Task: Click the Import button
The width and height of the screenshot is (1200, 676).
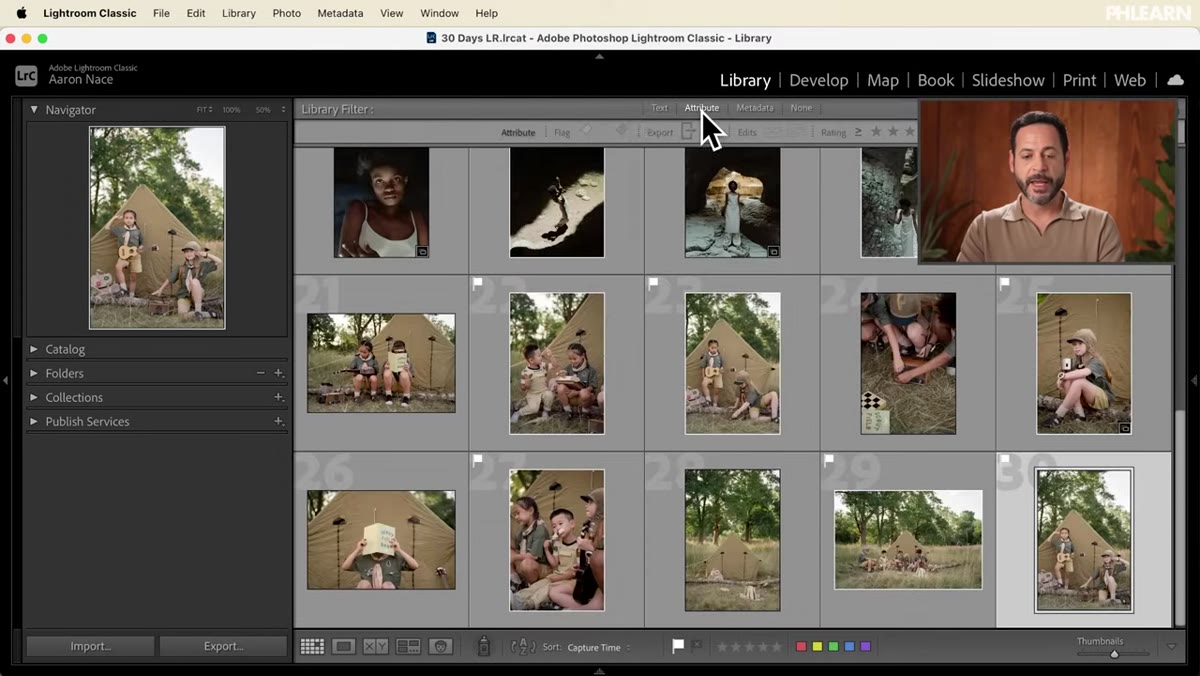Action: 90,646
